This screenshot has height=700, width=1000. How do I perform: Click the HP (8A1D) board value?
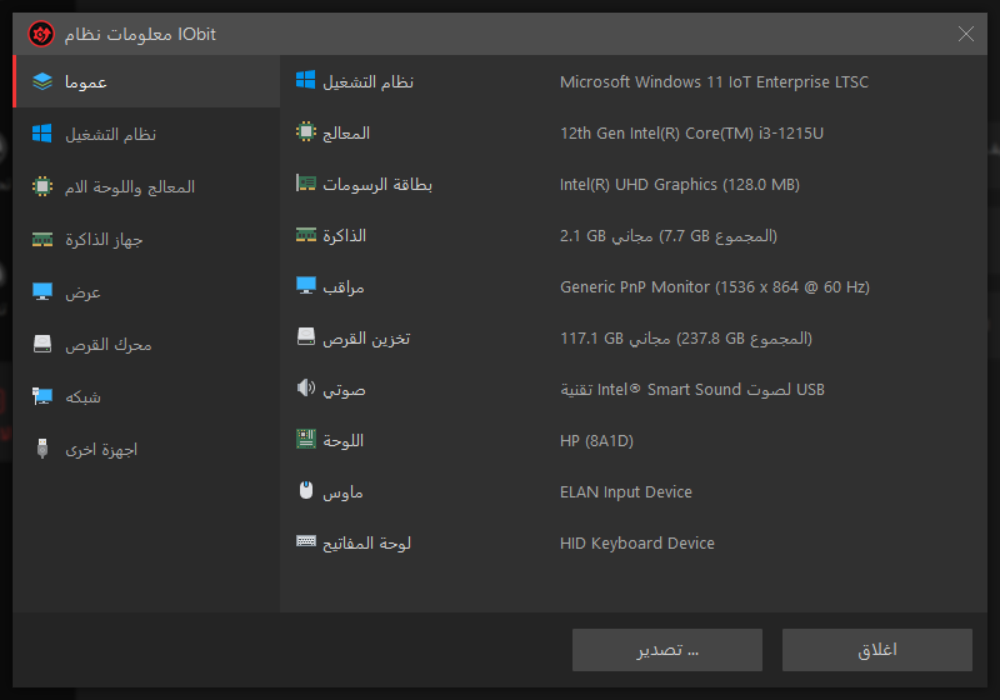[x=597, y=441]
